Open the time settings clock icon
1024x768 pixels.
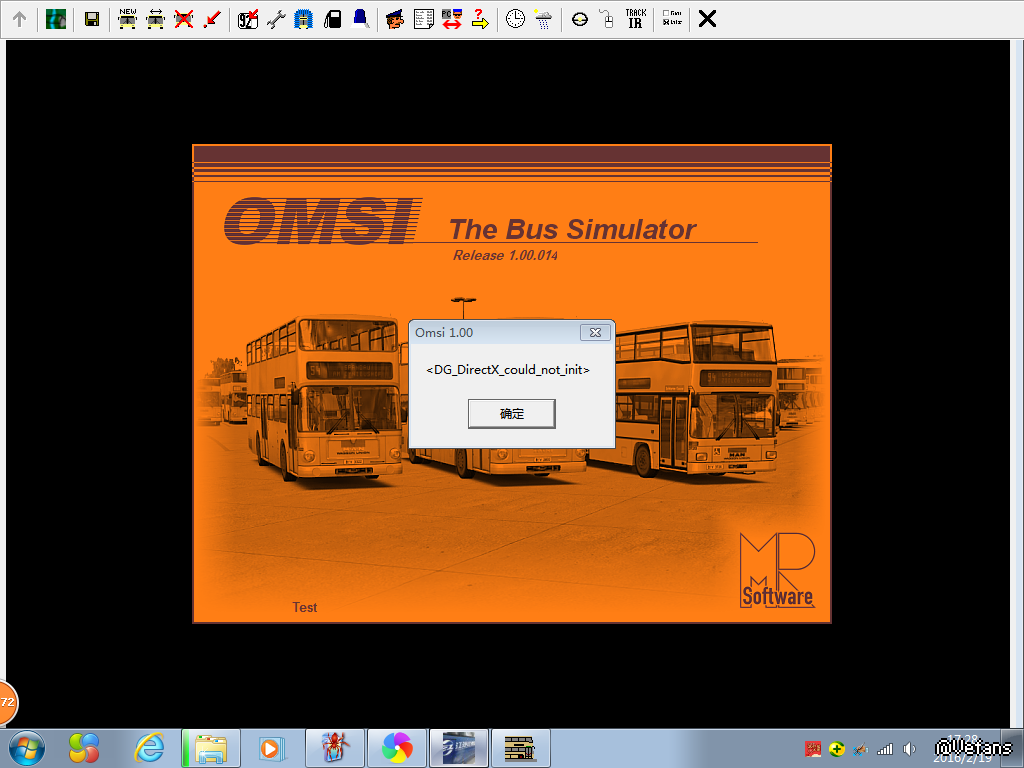pos(515,19)
